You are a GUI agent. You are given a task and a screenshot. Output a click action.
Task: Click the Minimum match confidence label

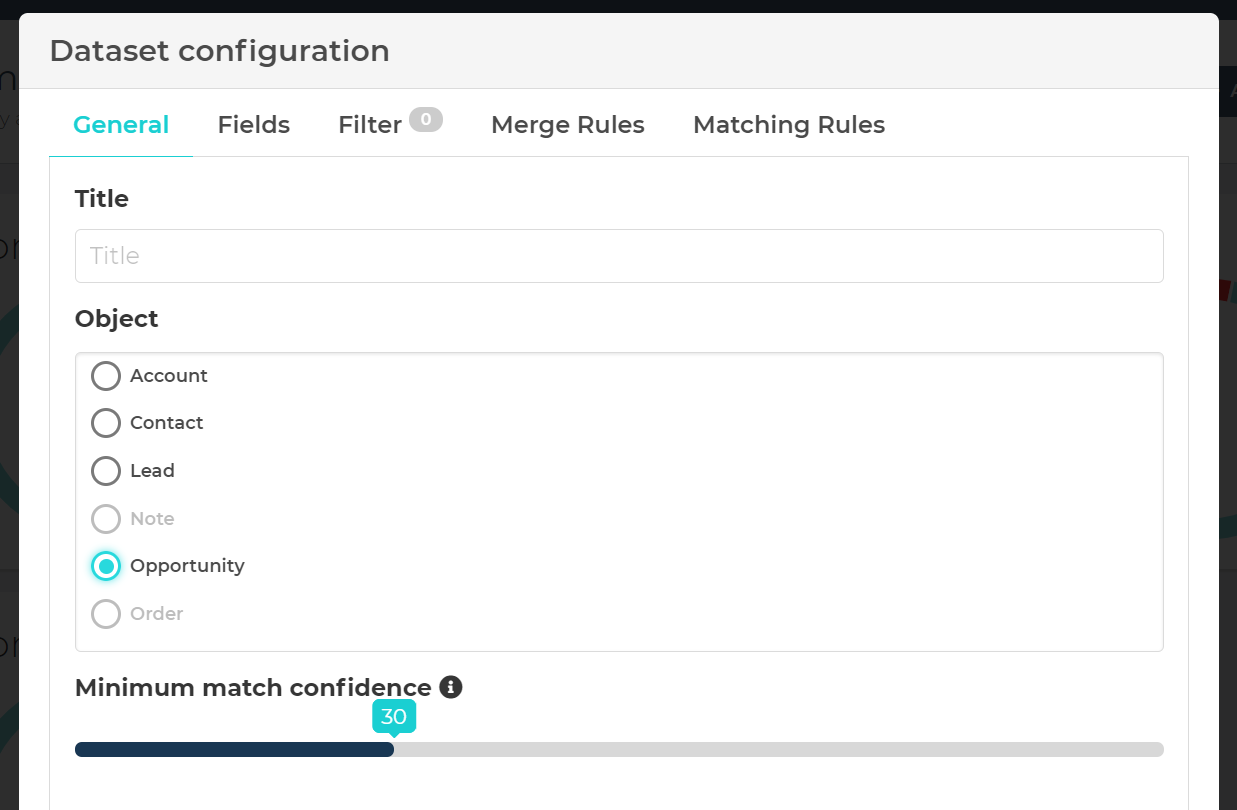pyautogui.click(x=253, y=688)
